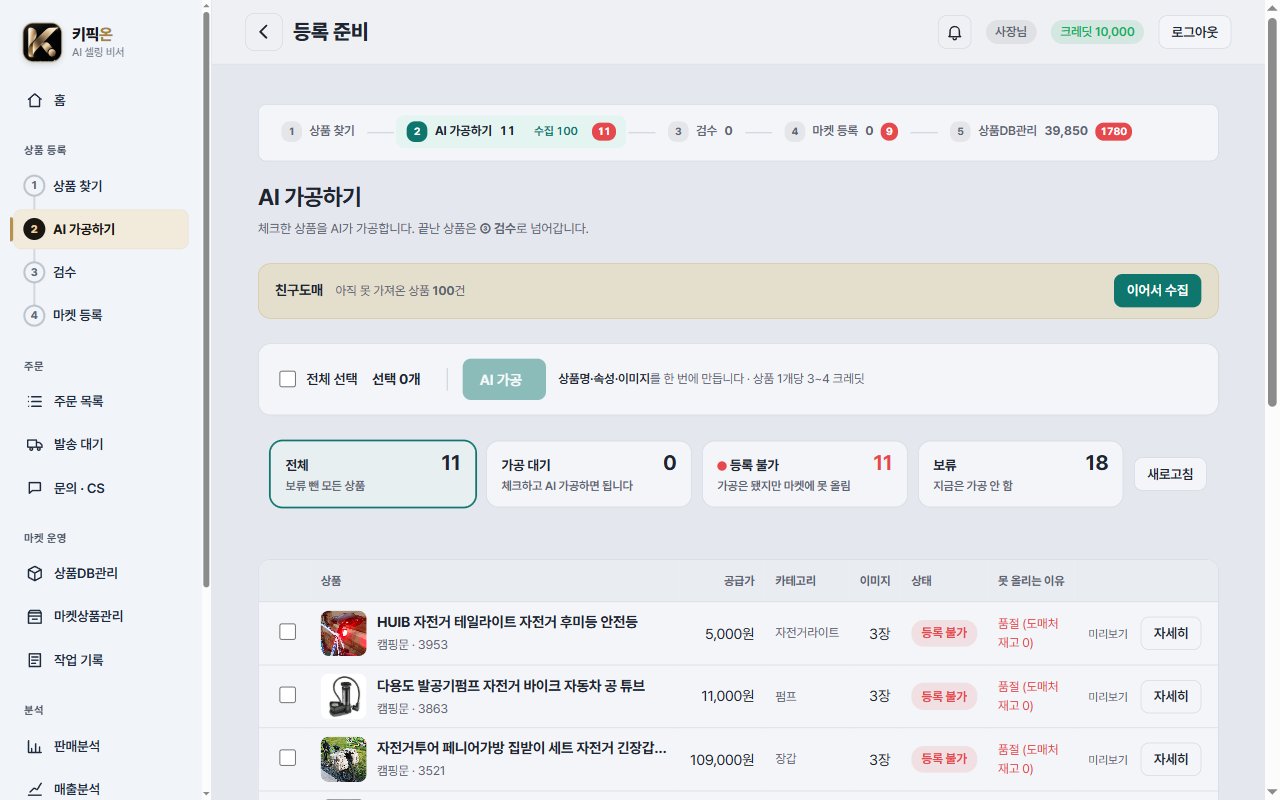This screenshot has height=800, width=1280.
Task: Select the 전체 11 filter card
Action: click(x=373, y=474)
